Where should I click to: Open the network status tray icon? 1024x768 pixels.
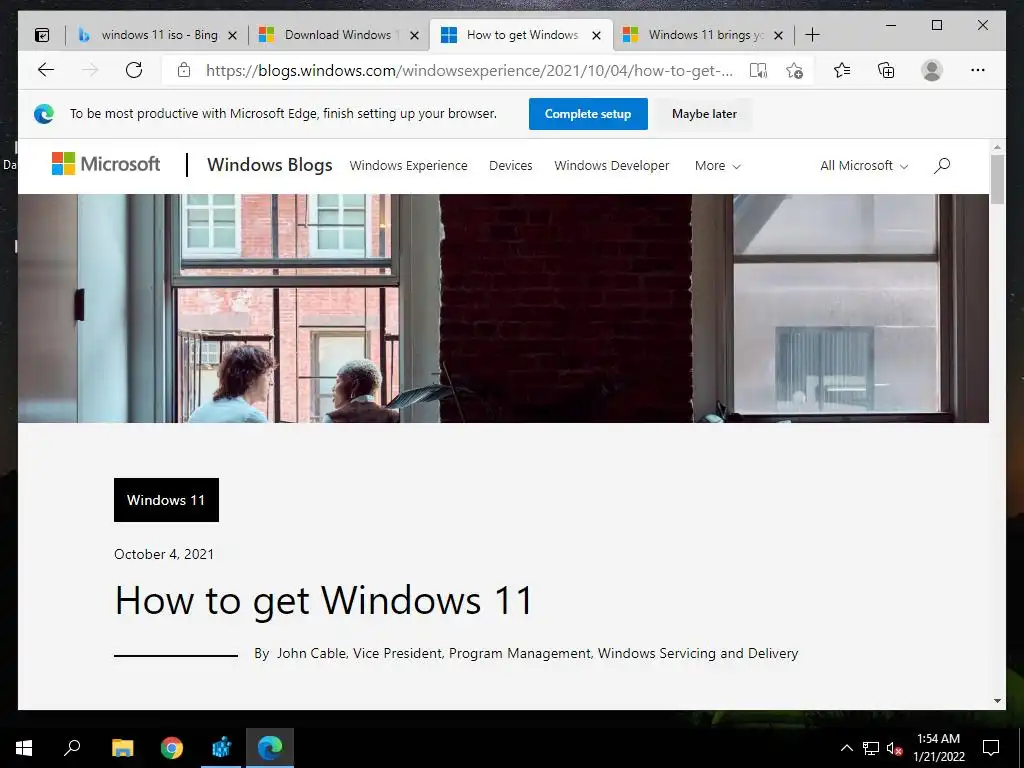point(871,748)
